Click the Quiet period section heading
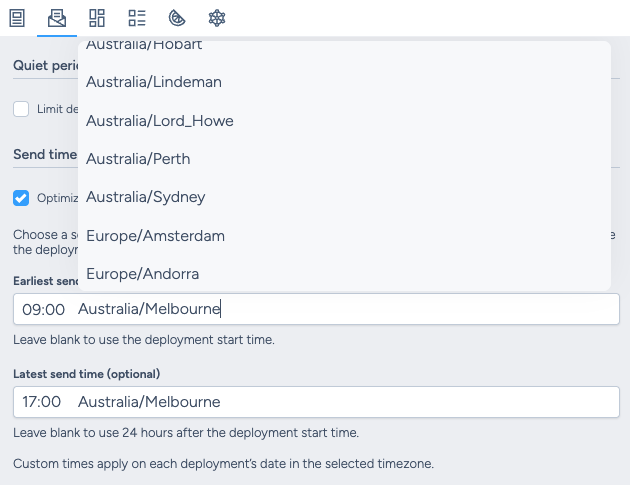The height and width of the screenshot is (485, 630). tap(45, 65)
